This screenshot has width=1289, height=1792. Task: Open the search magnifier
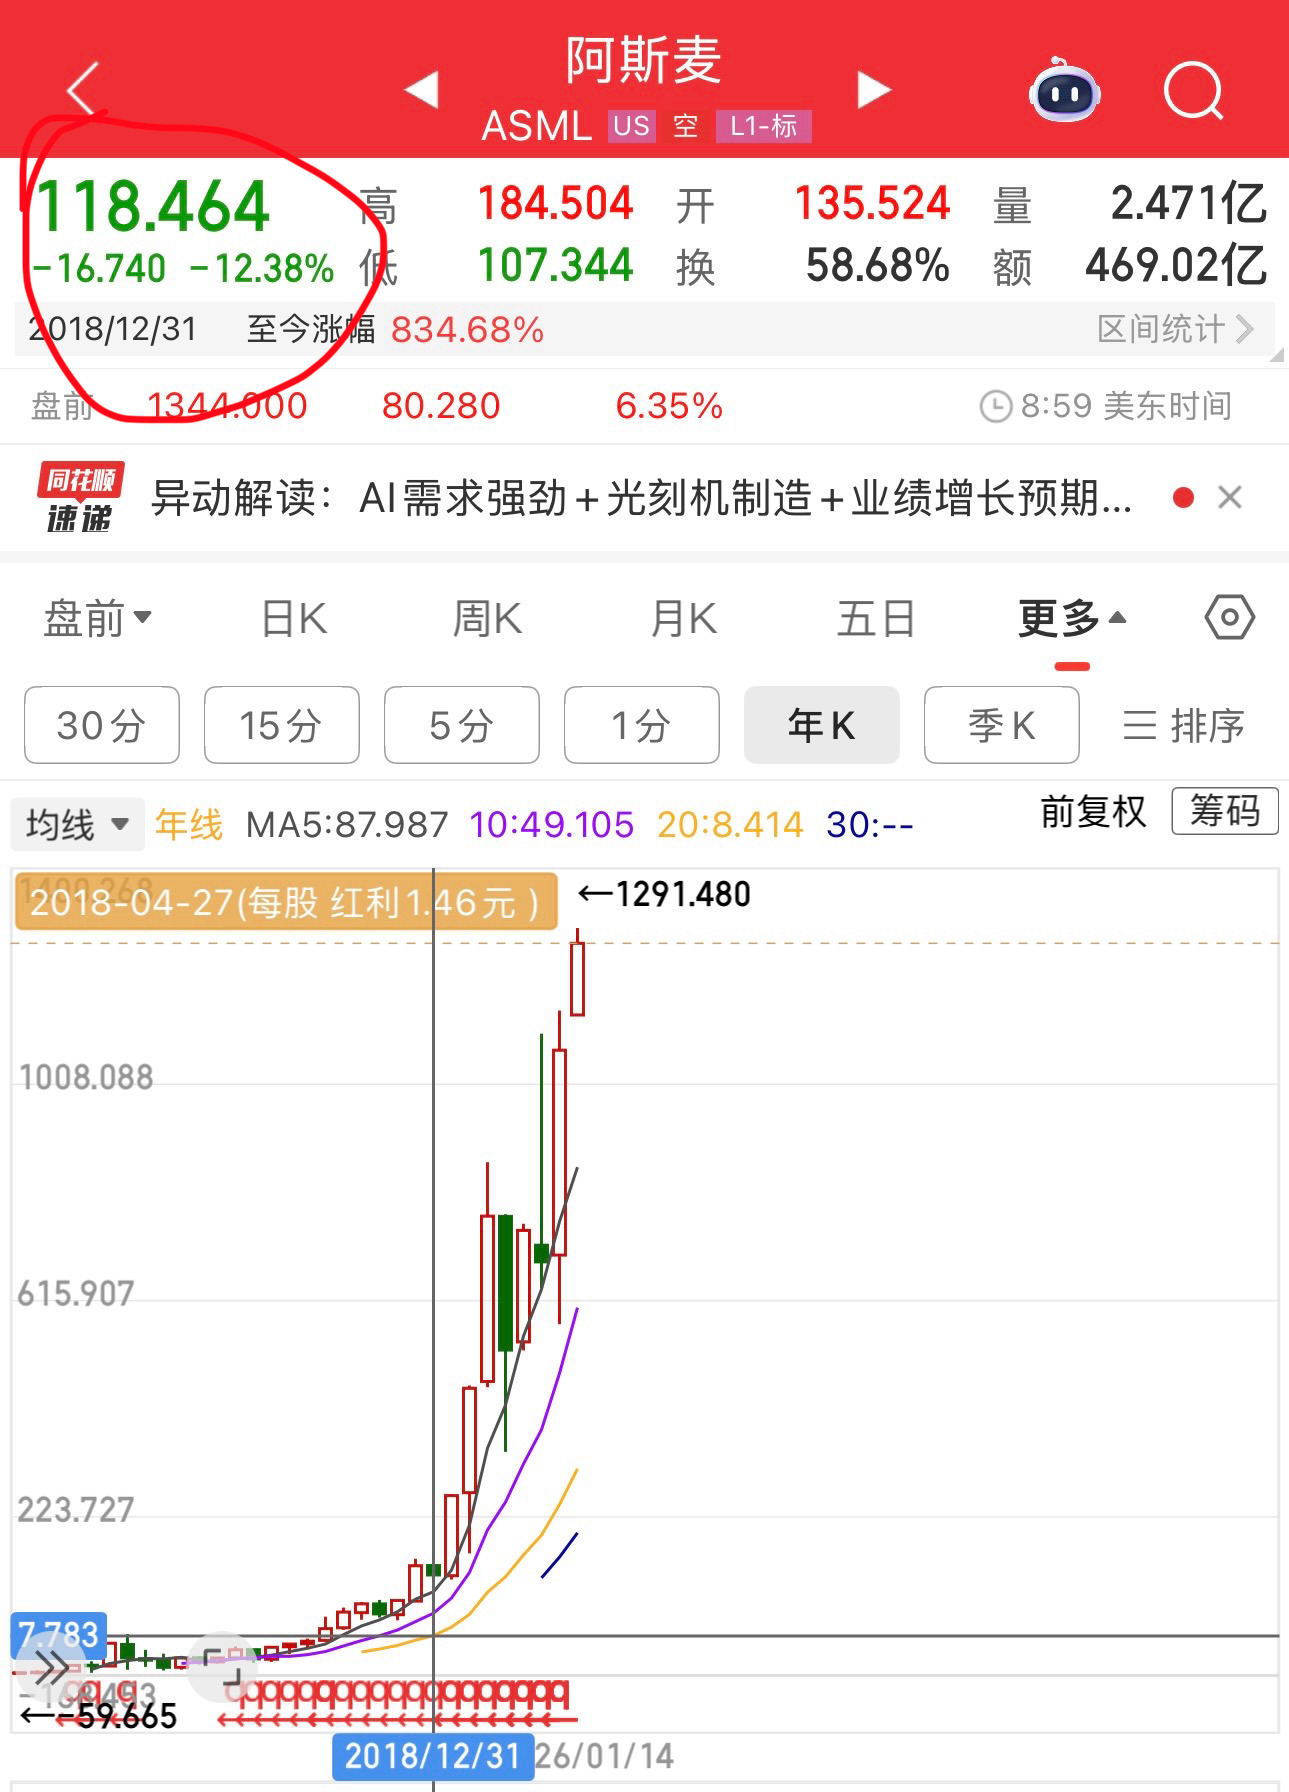pyautogui.click(x=1194, y=91)
